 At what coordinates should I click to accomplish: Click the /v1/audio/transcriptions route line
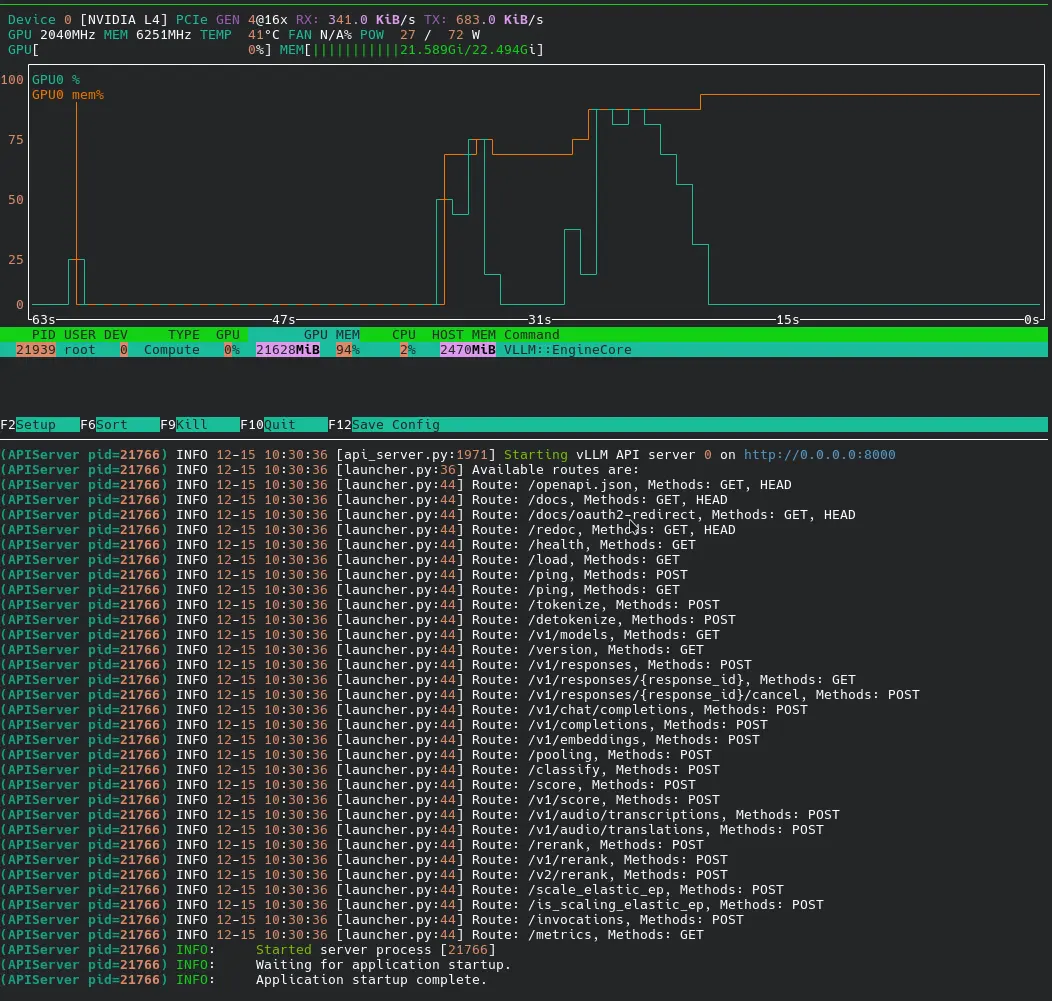click(420, 814)
